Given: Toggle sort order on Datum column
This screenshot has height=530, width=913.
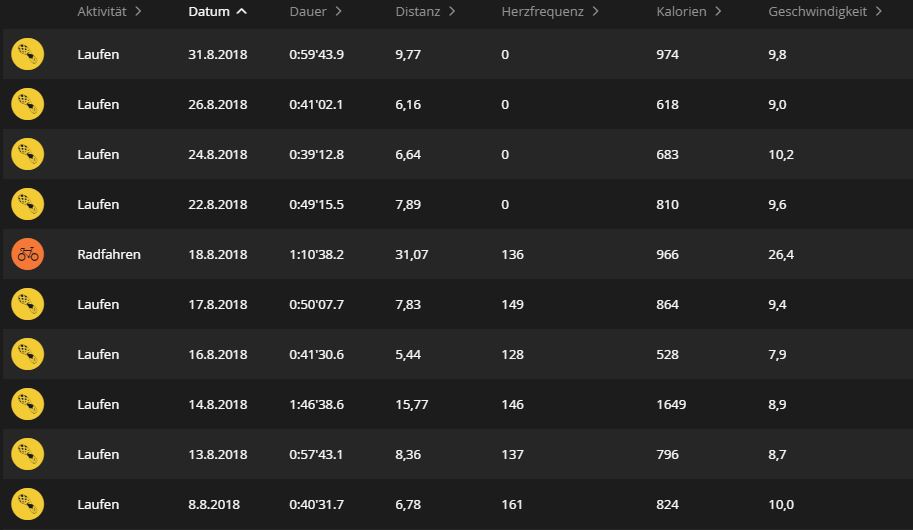Looking at the screenshot, I should (217, 12).
